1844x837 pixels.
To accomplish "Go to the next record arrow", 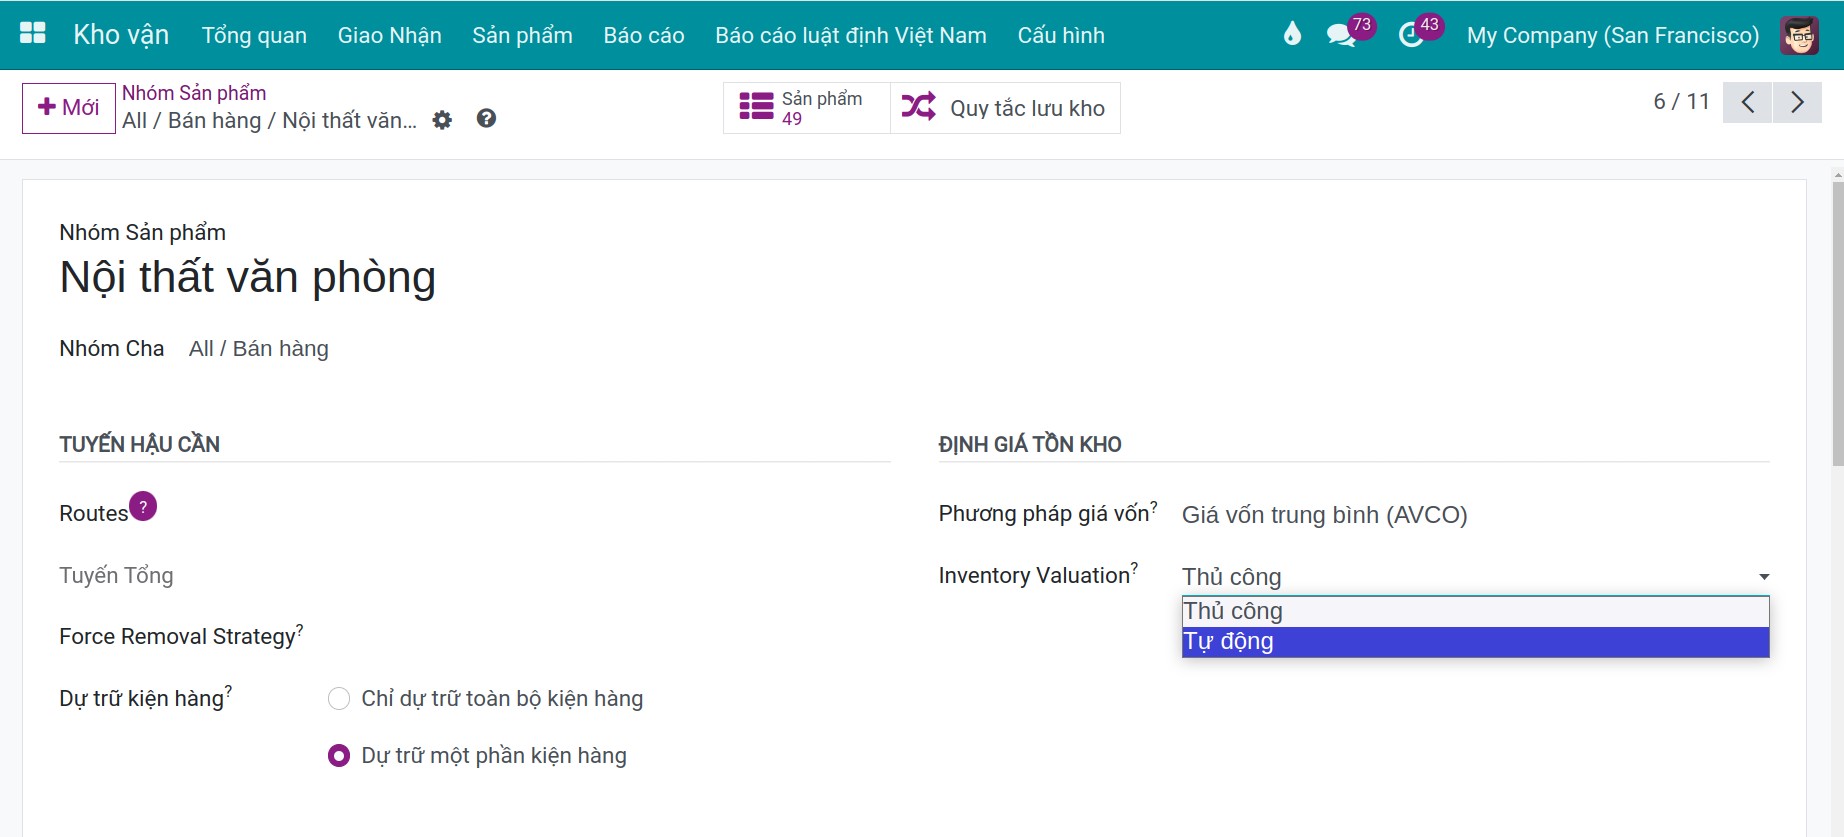I will (1797, 102).
